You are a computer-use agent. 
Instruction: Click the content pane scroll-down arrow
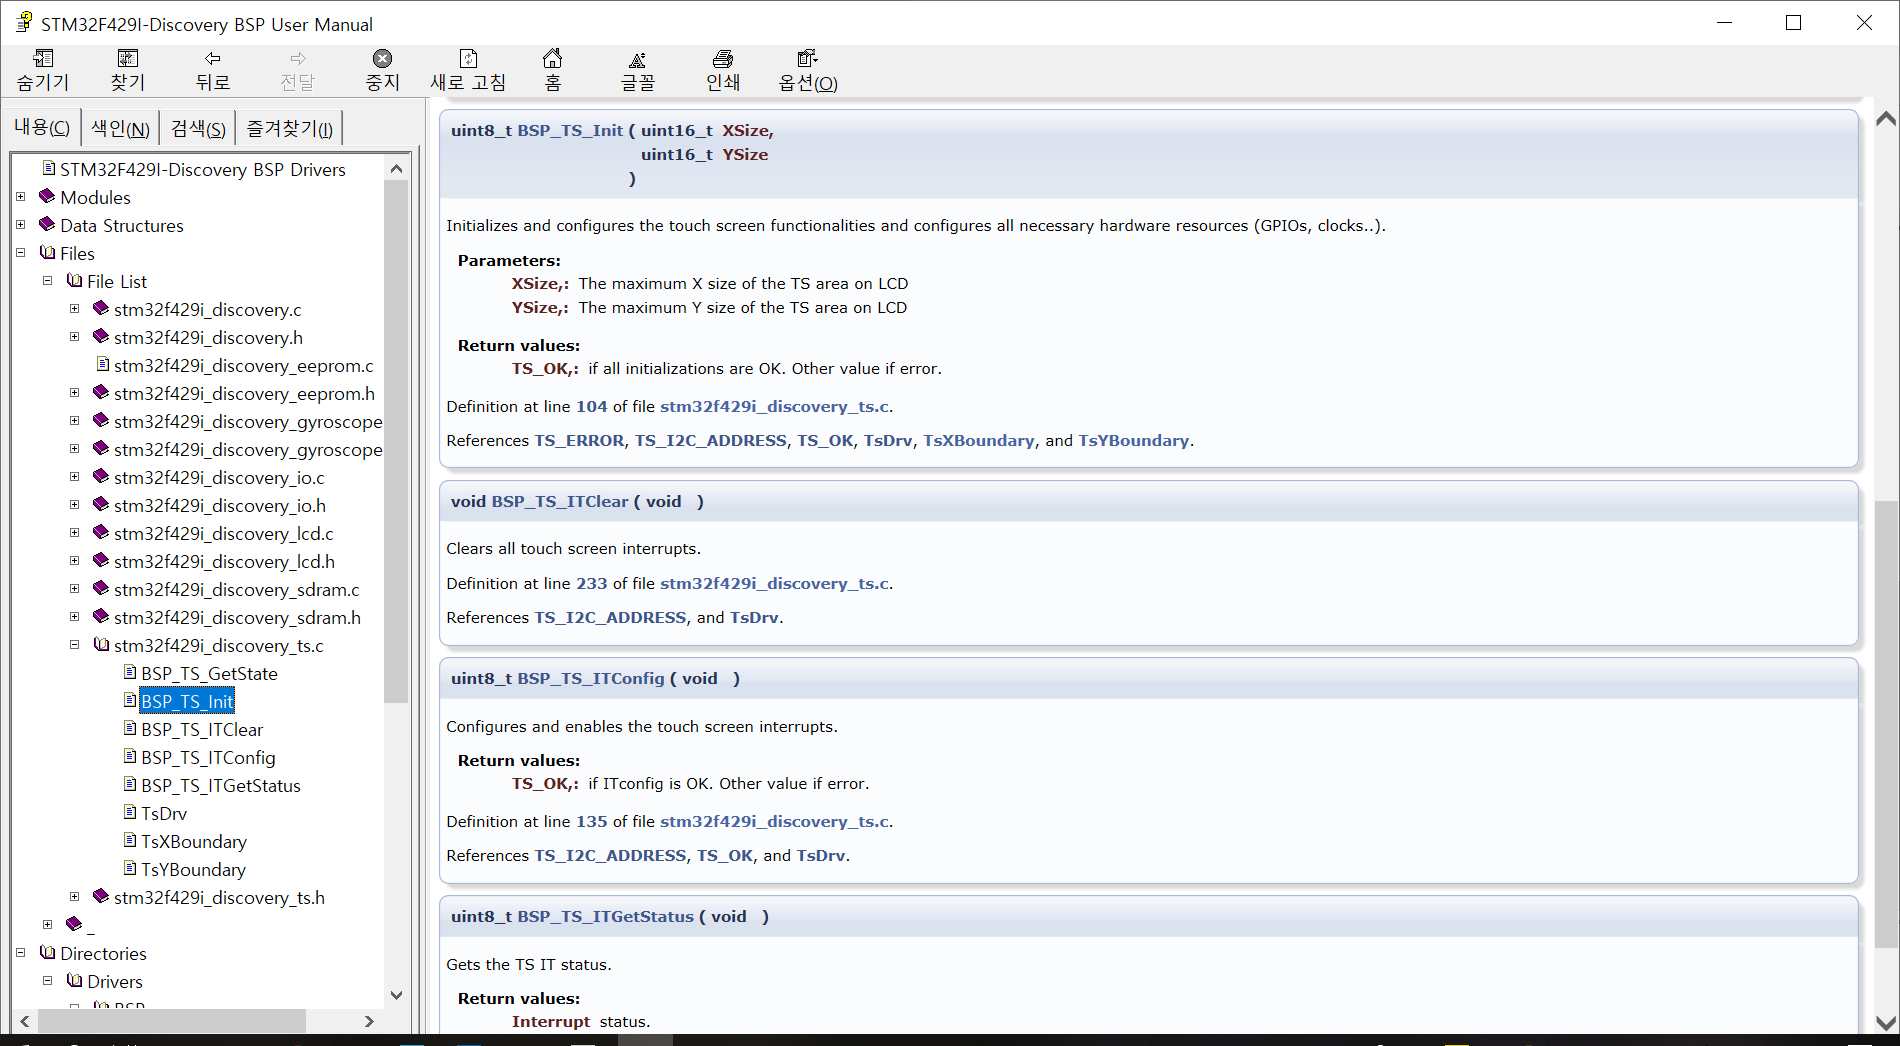(x=1886, y=1023)
